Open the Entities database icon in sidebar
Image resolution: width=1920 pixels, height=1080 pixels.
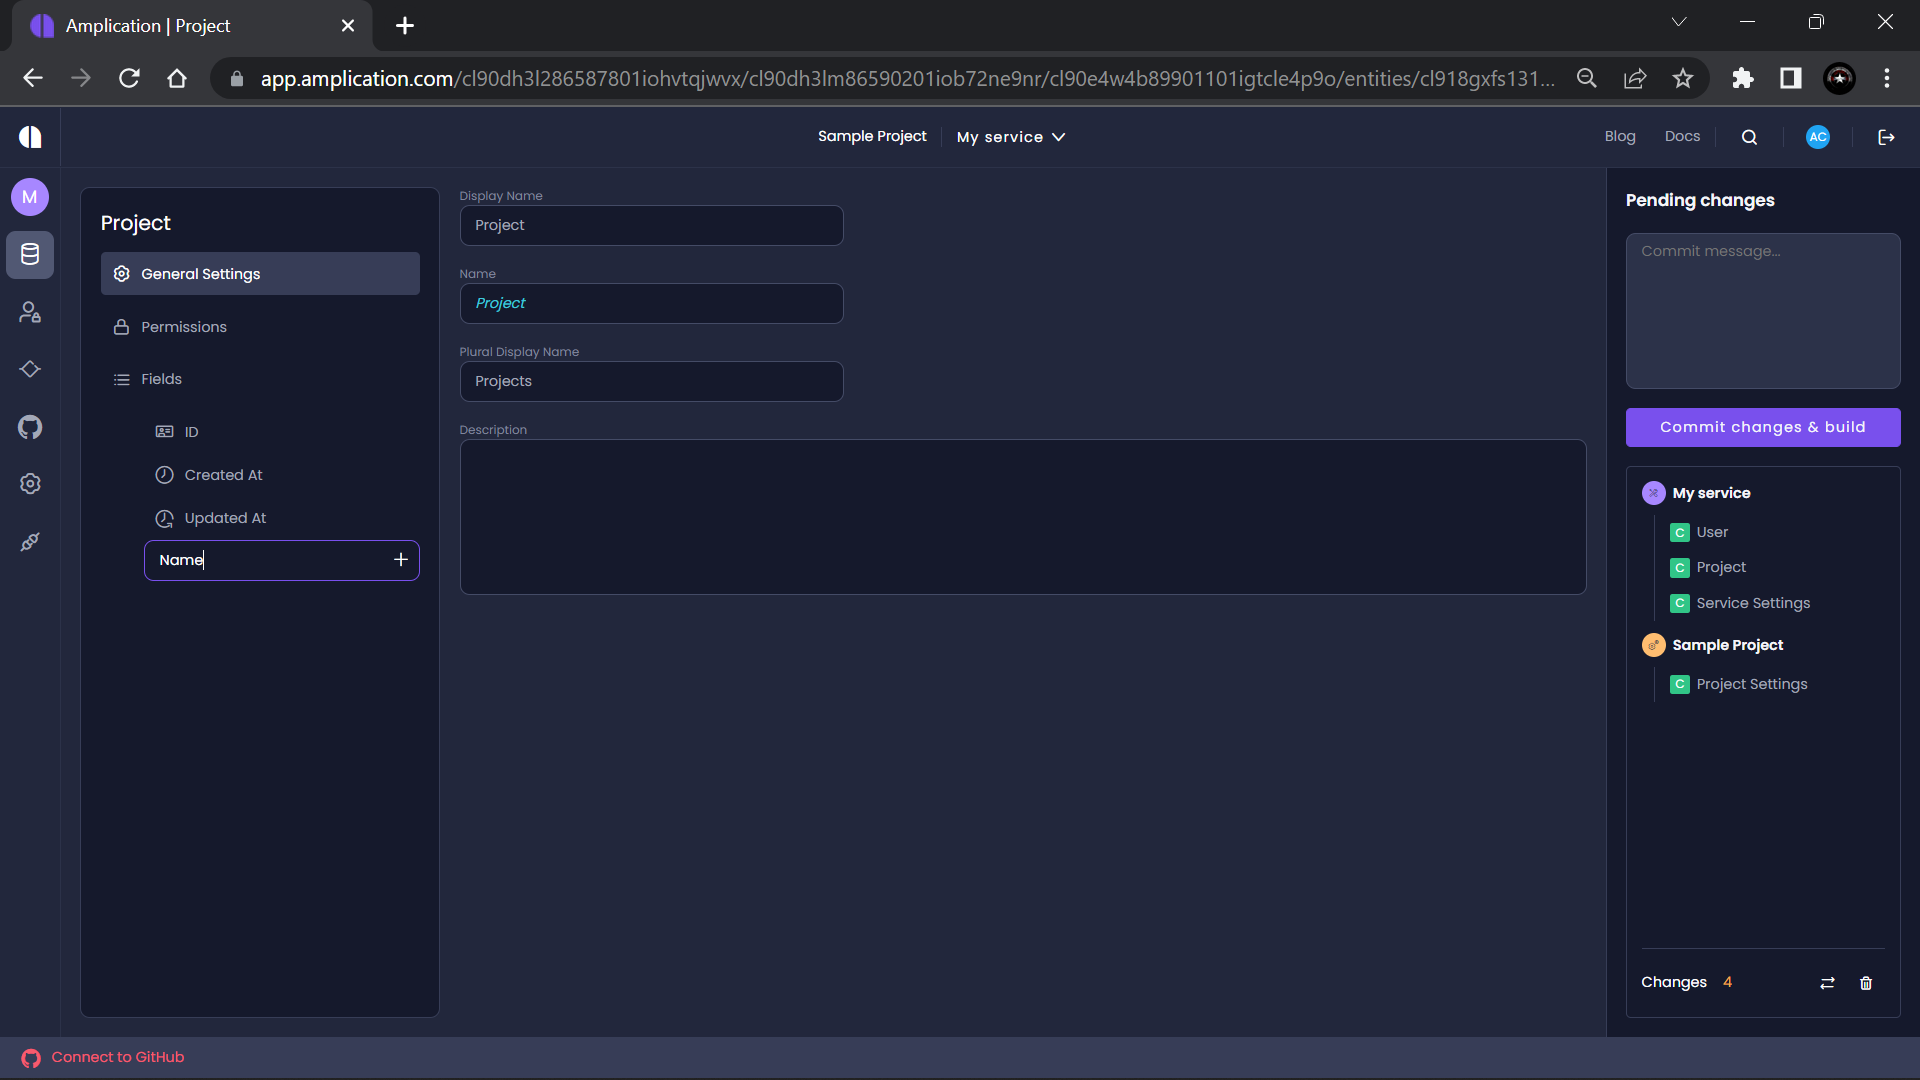[30, 255]
